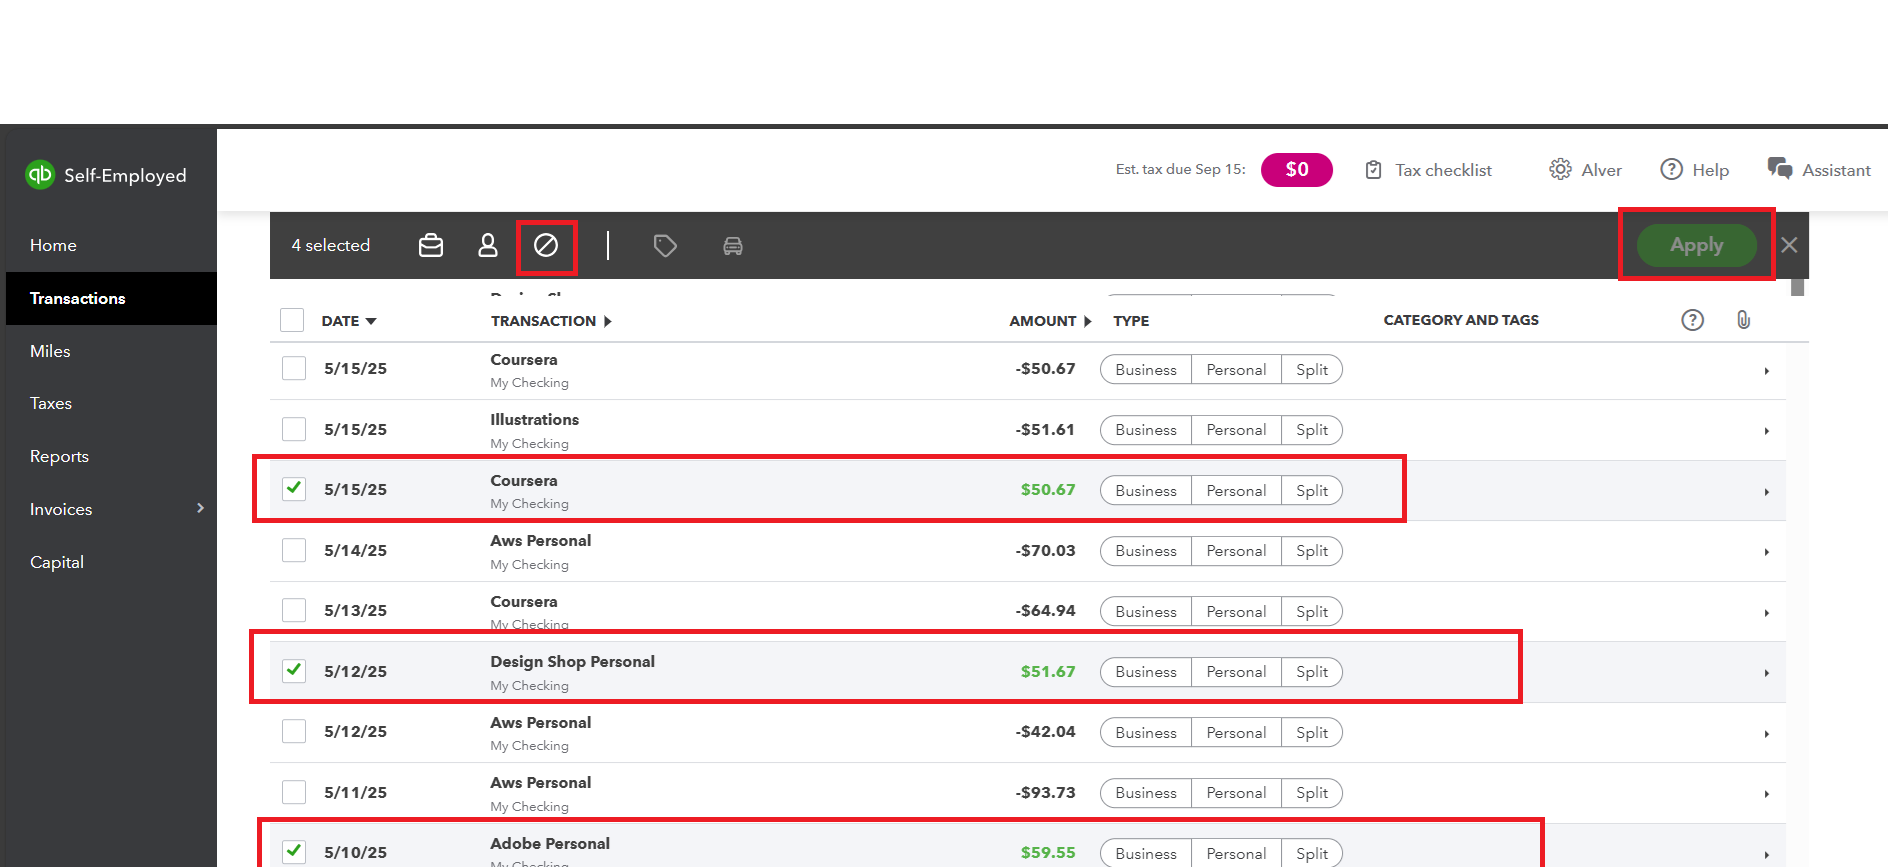Click the 5/14/25 date cell
Image resolution: width=1888 pixels, height=867 pixels.
(355, 550)
